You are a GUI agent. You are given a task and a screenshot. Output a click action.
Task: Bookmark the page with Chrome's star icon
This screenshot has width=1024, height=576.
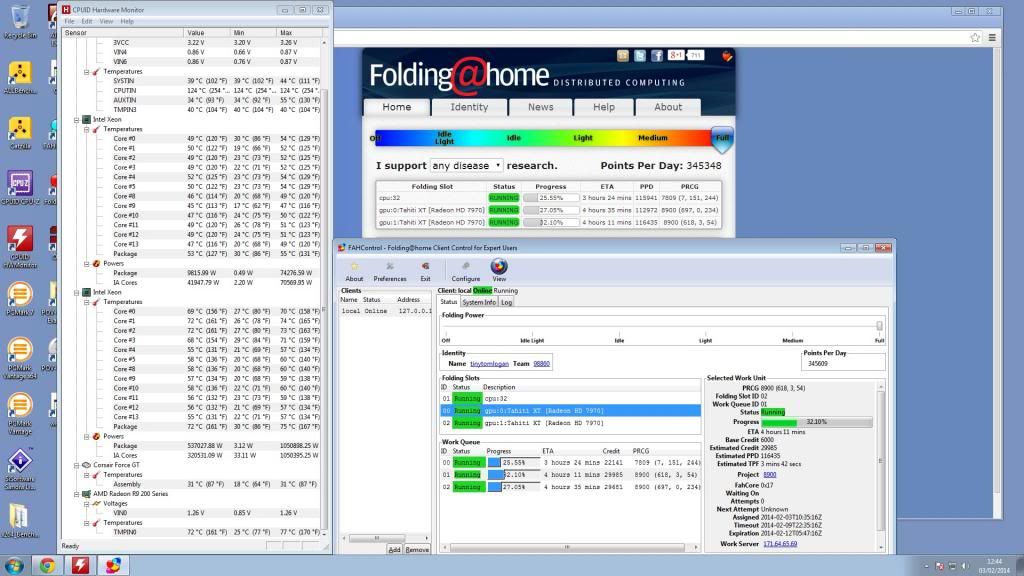pyautogui.click(x=975, y=38)
